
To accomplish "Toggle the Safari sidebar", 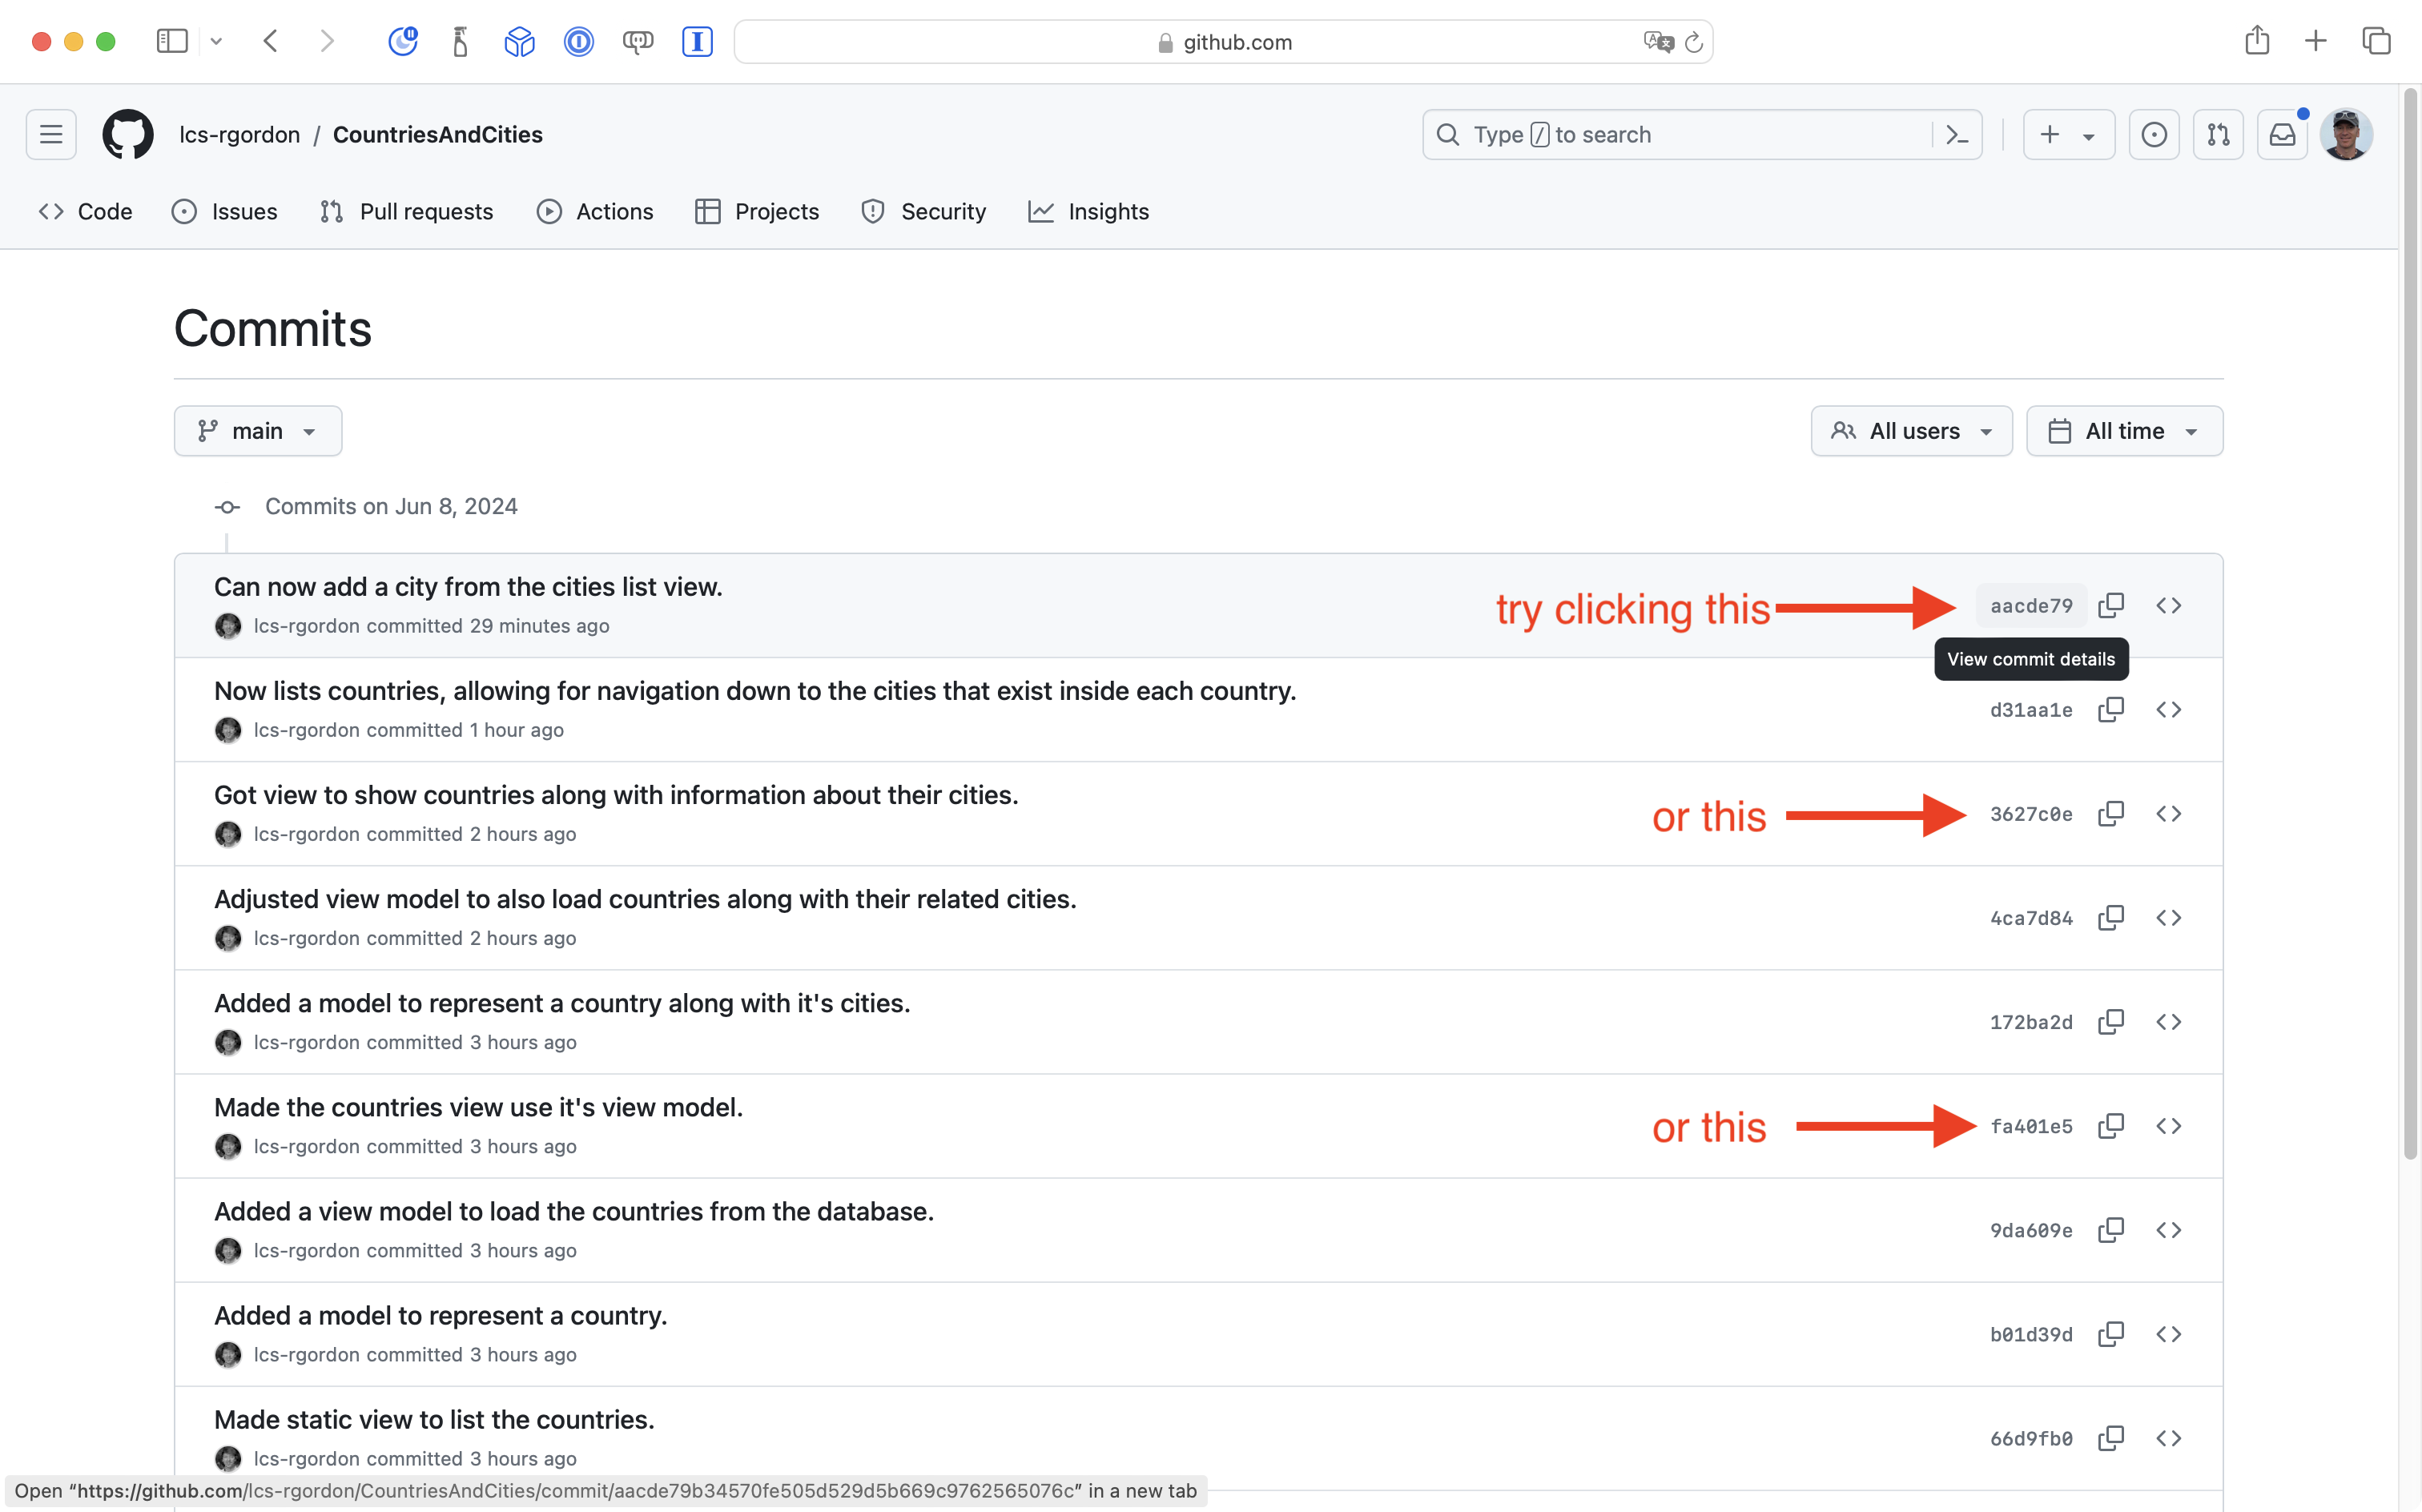I will pyautogui.click(x=172, y=41).
